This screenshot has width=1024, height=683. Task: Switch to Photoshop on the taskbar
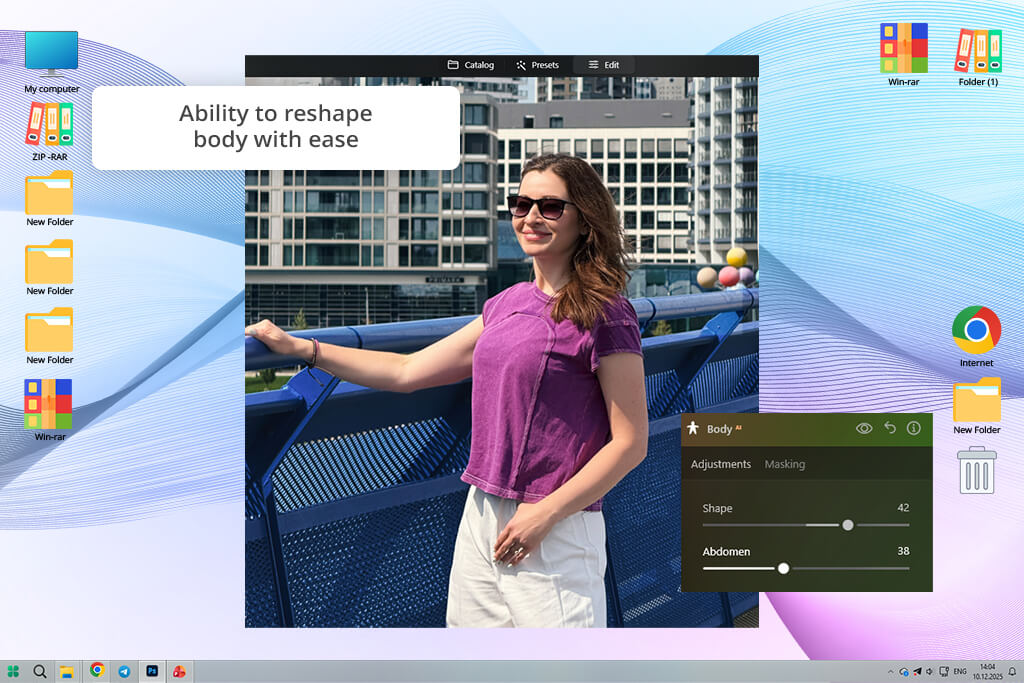(x=152, y=671)
